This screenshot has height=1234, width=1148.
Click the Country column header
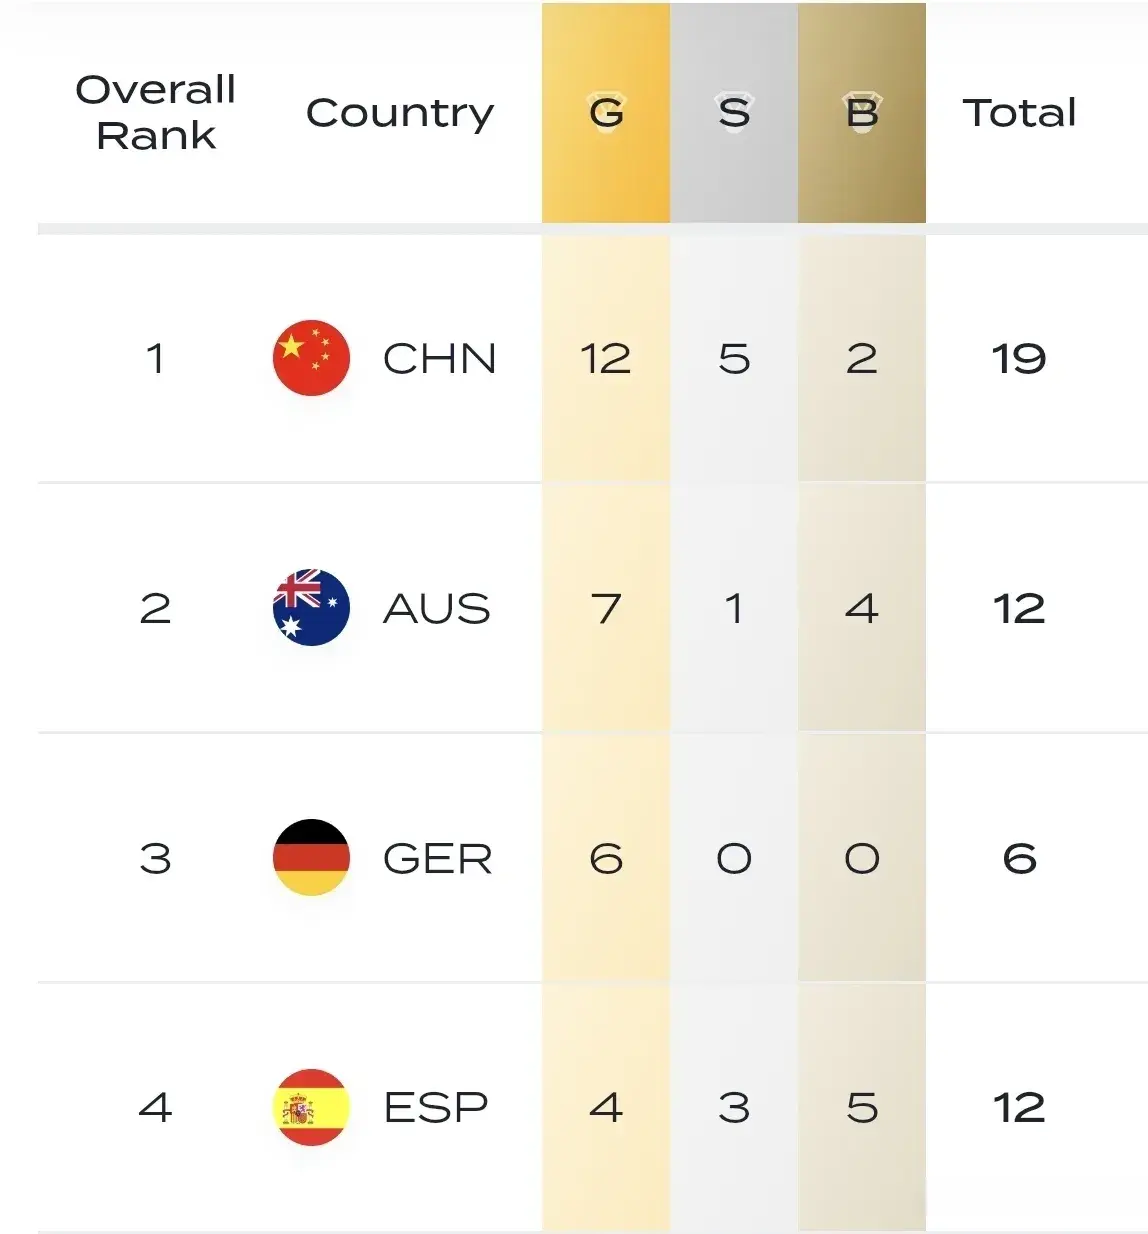point(400,113)
